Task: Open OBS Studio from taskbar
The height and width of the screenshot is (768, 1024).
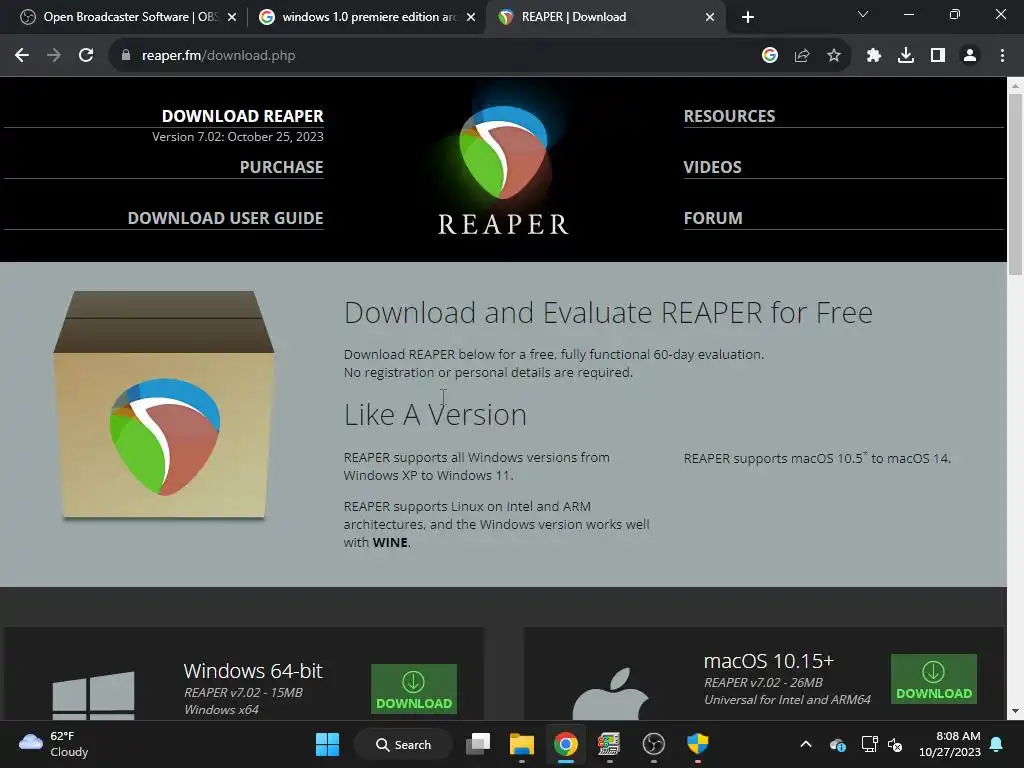Action: 653,744
